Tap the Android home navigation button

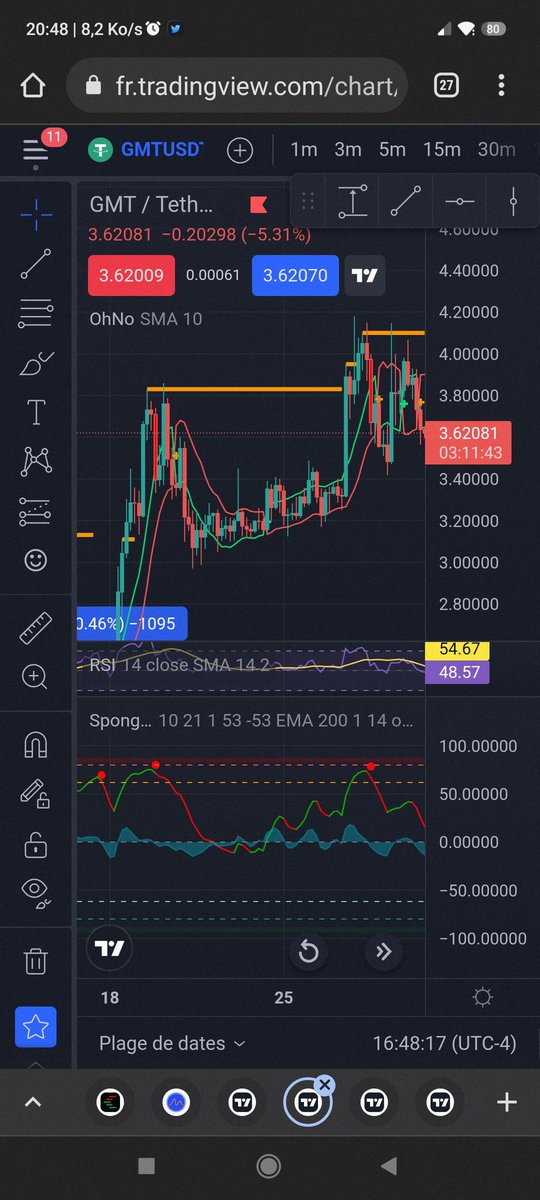point(269,1166)
